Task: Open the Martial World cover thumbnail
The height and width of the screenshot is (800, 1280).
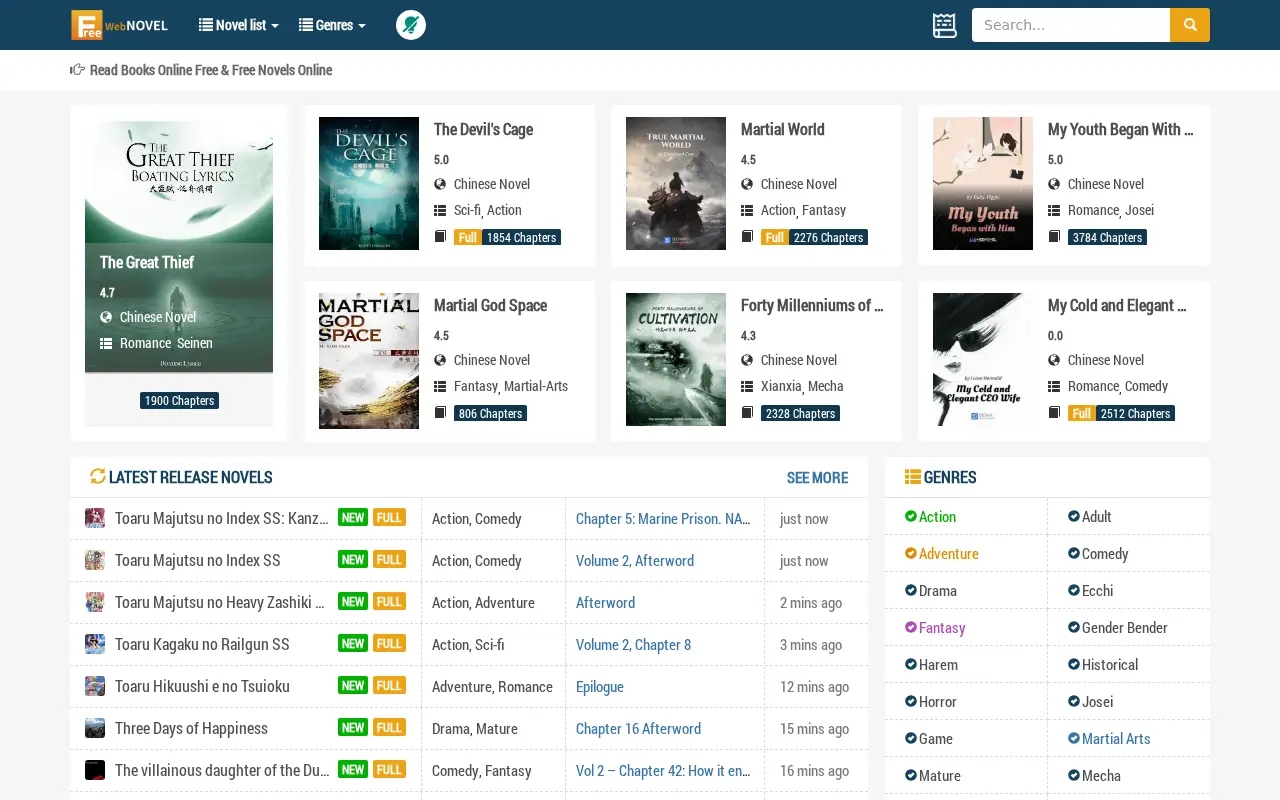Action: (676, 183)
